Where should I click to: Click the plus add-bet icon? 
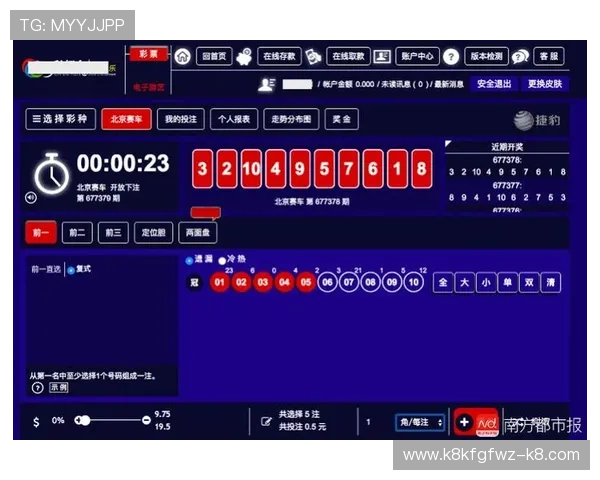tap(464, 422)
